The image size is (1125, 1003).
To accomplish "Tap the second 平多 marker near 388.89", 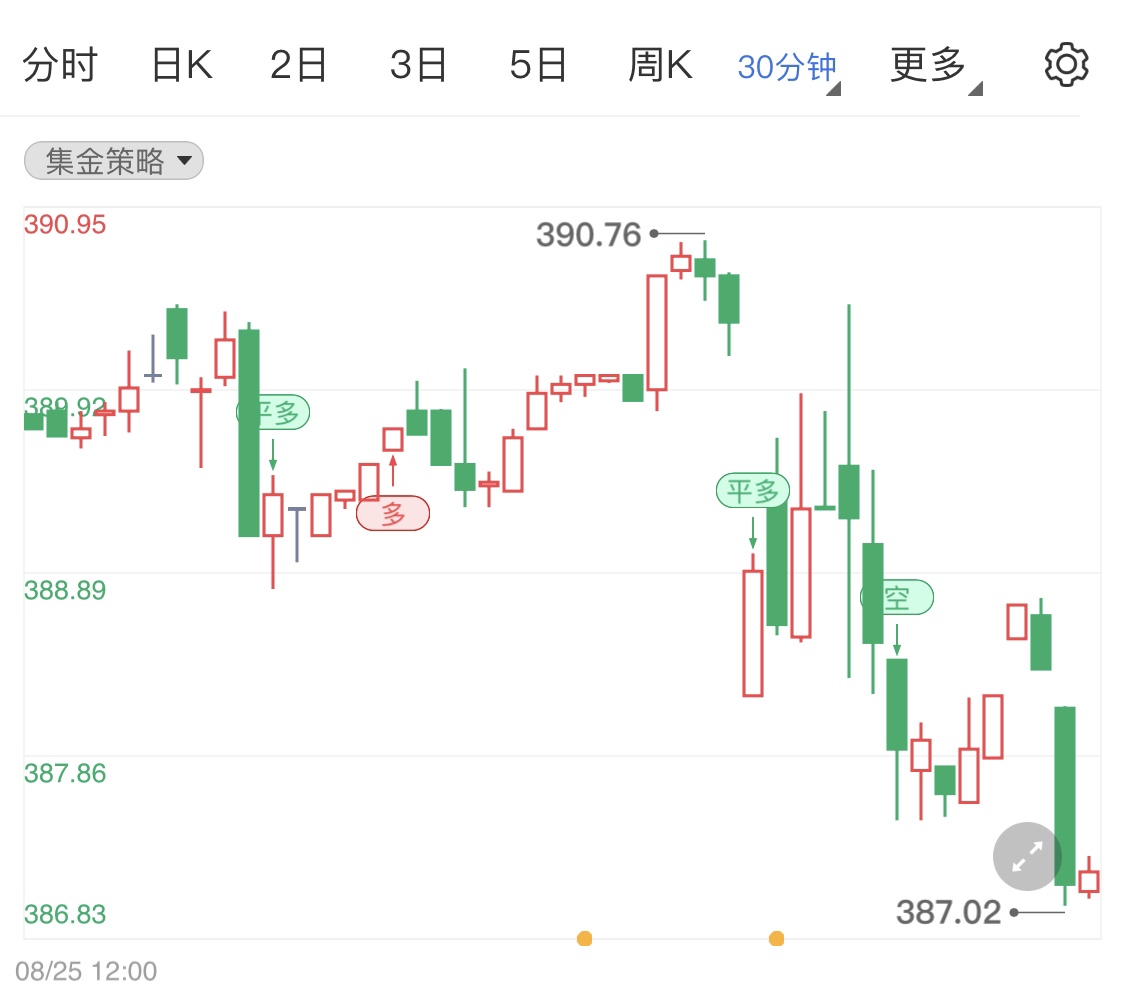I will point(753,491).
